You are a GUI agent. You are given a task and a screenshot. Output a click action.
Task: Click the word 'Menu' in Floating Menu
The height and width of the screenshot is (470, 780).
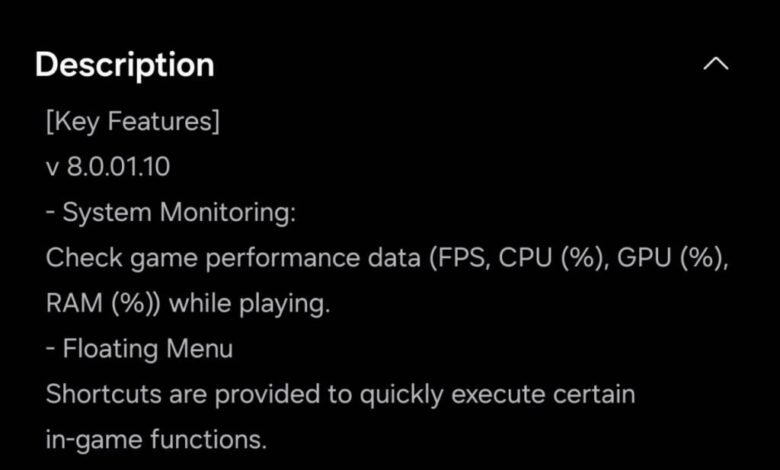199,349
